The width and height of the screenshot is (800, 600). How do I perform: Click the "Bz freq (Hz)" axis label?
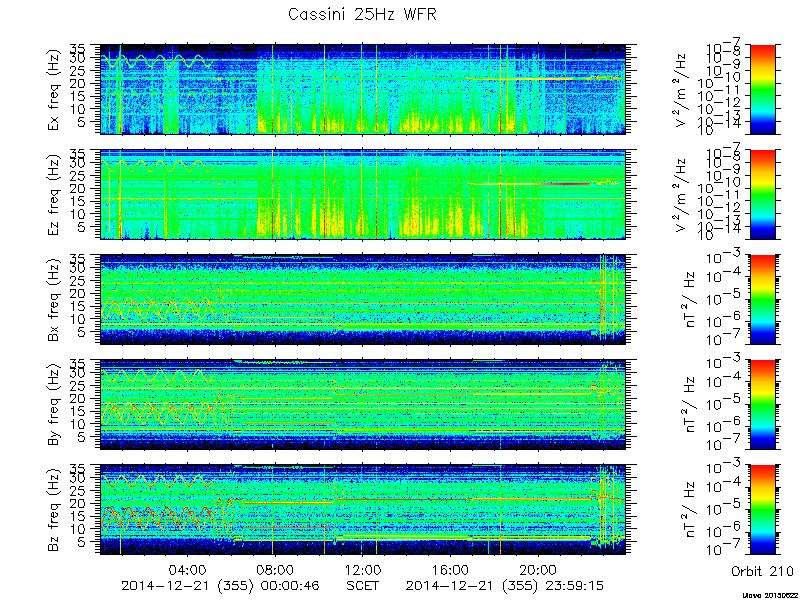[x=54, y=510]
